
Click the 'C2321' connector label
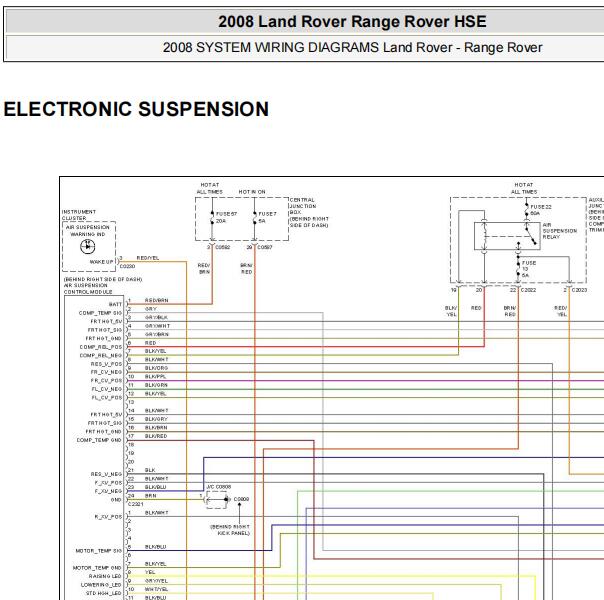[x=135, y=504]
